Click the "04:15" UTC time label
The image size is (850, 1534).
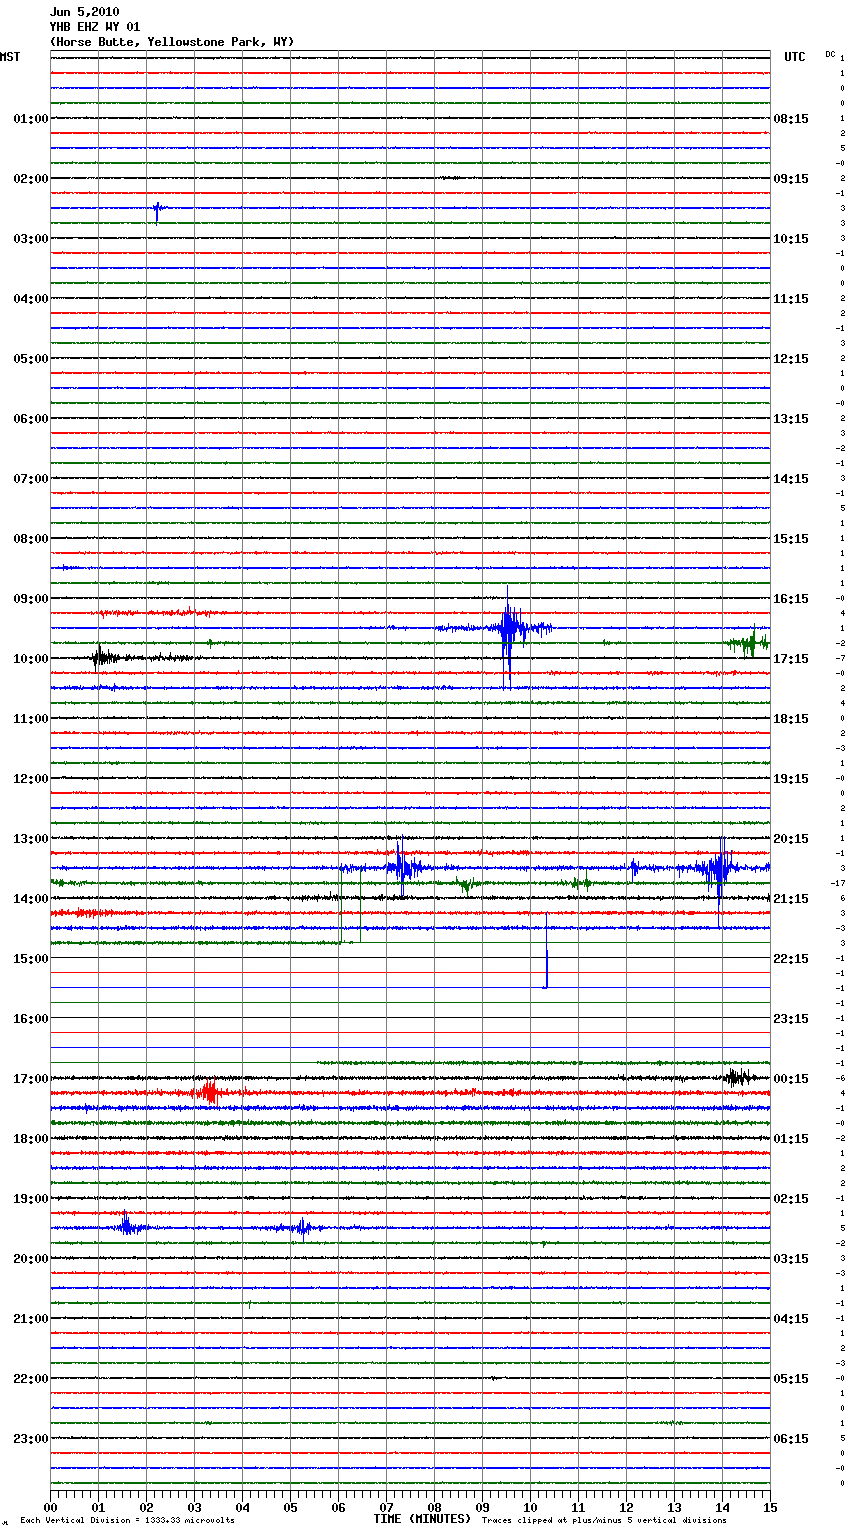click(791, 1318)
